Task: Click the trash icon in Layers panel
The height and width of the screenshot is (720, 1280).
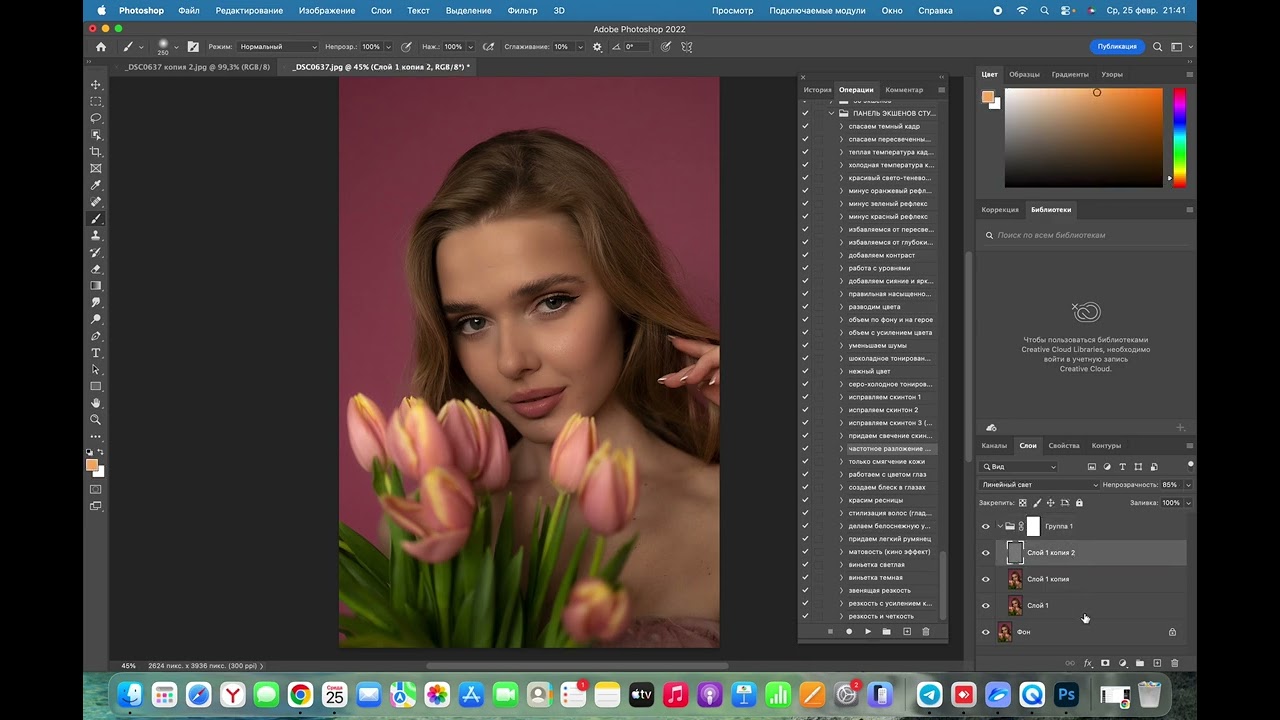Action: click(1174, 663)
